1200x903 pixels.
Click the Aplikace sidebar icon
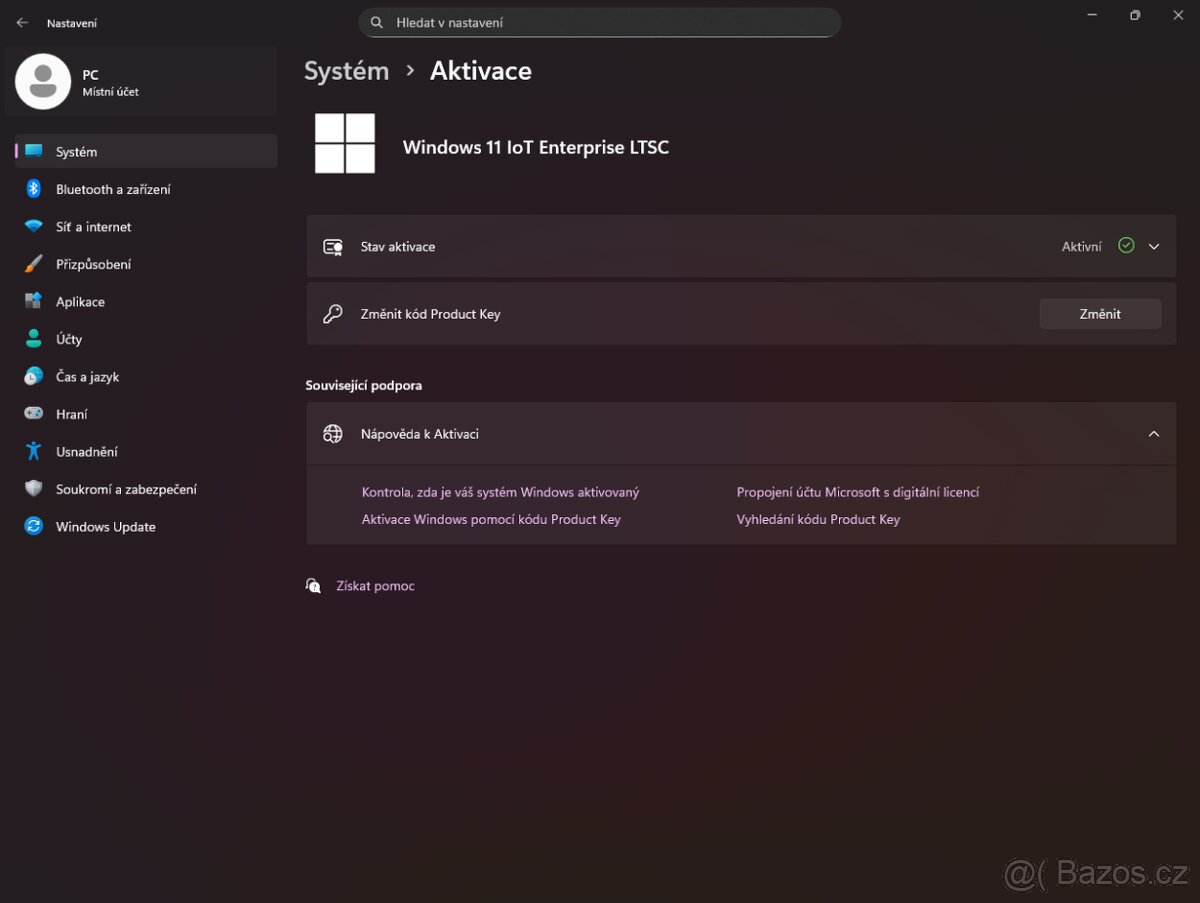(34, 302)
